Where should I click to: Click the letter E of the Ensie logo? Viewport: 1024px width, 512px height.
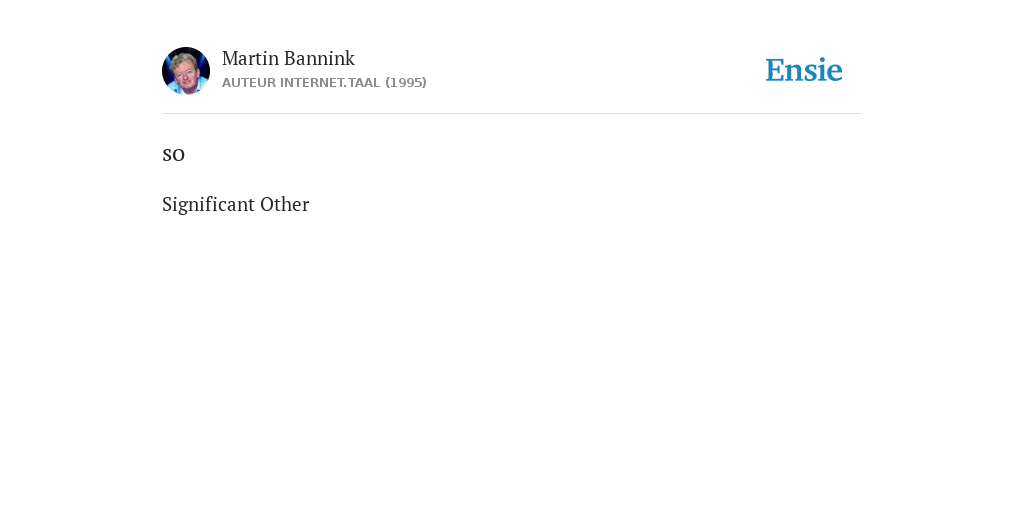775,71
